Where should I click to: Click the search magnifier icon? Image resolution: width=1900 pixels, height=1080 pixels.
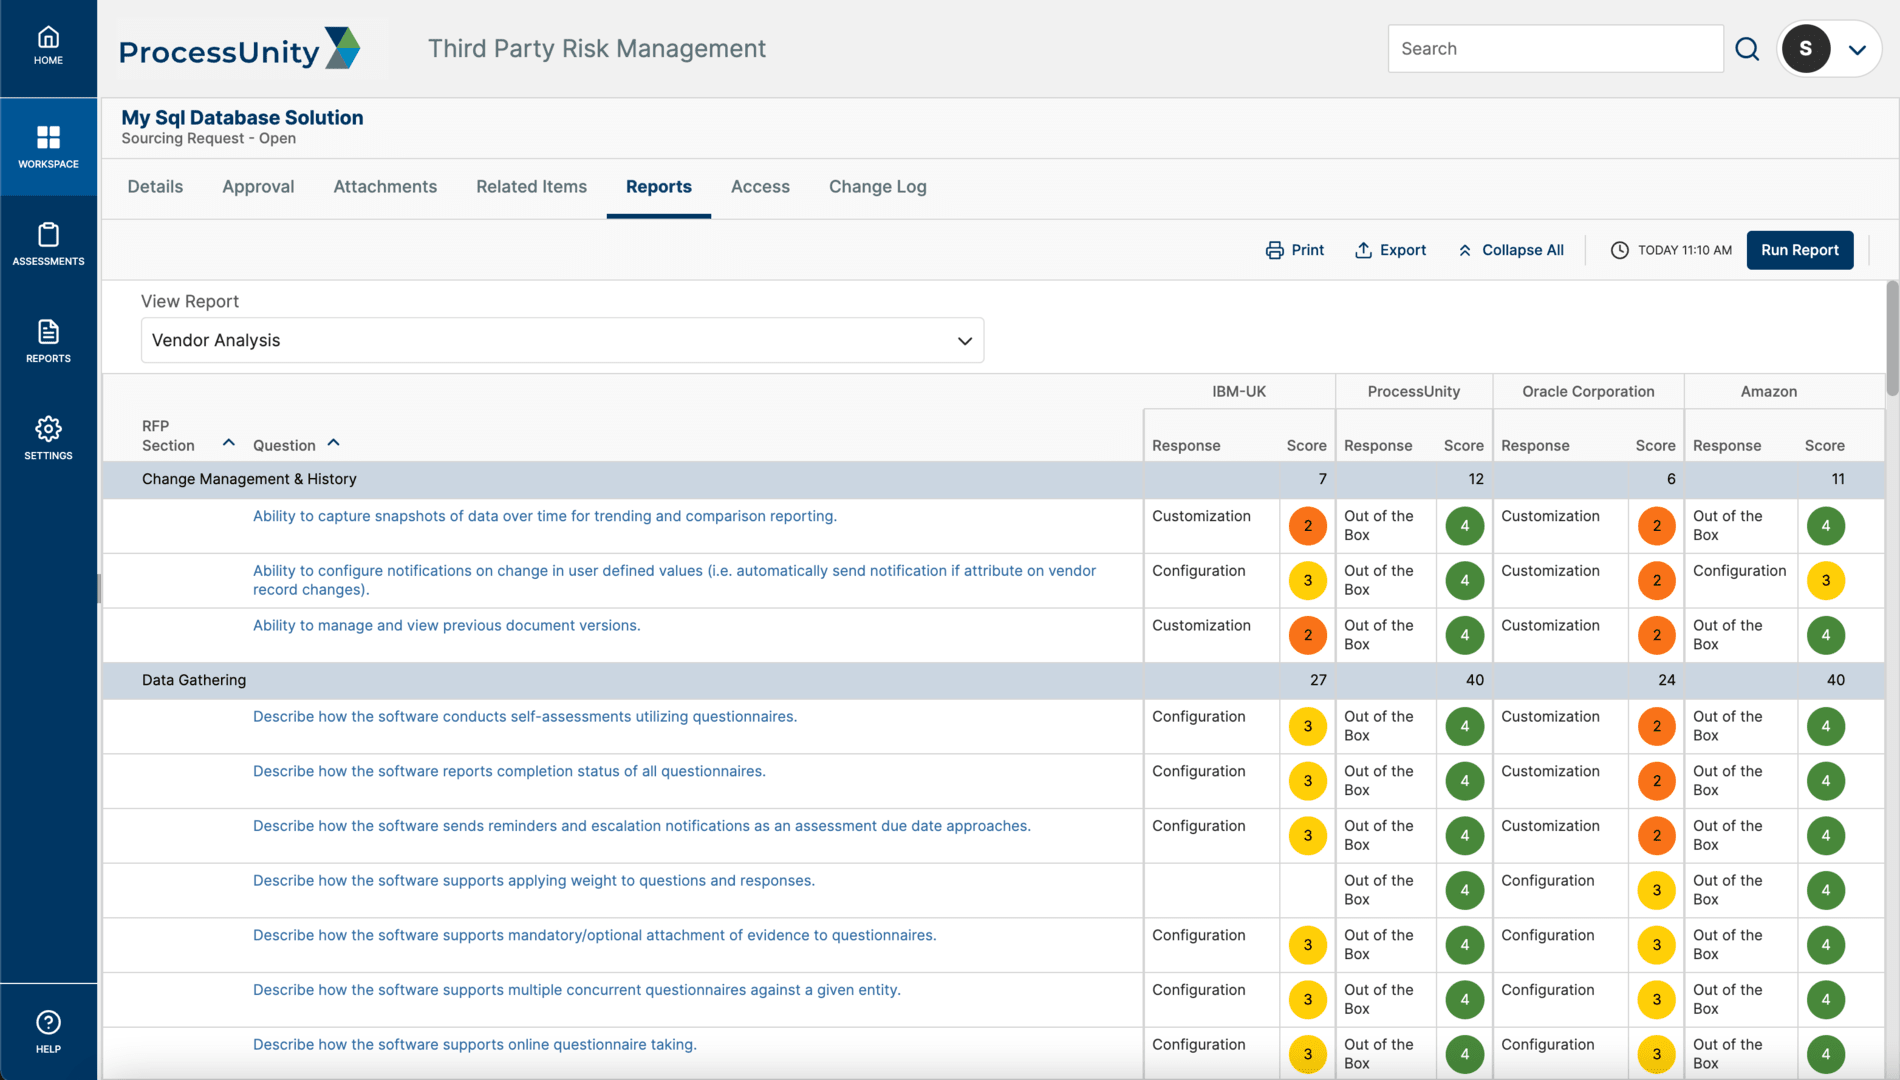point(1747,49)
